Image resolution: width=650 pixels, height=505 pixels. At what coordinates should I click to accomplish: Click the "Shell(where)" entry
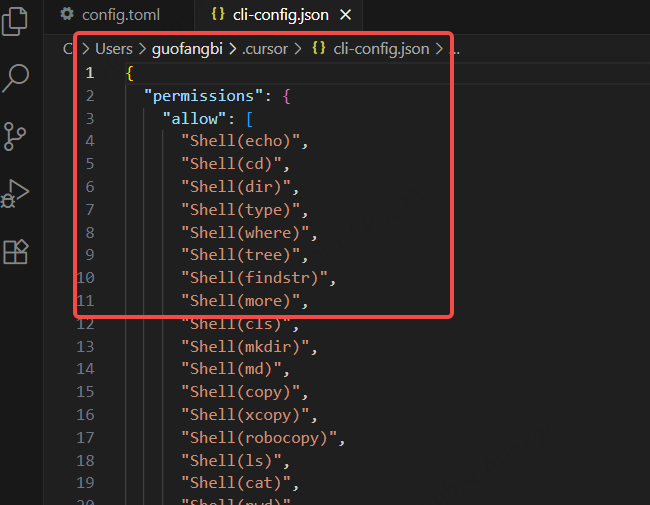(245, 233)
